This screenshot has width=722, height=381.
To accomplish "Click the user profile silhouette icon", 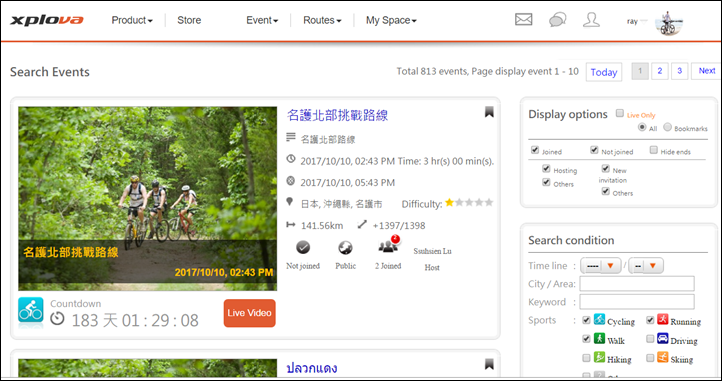I will coord(591,19).
